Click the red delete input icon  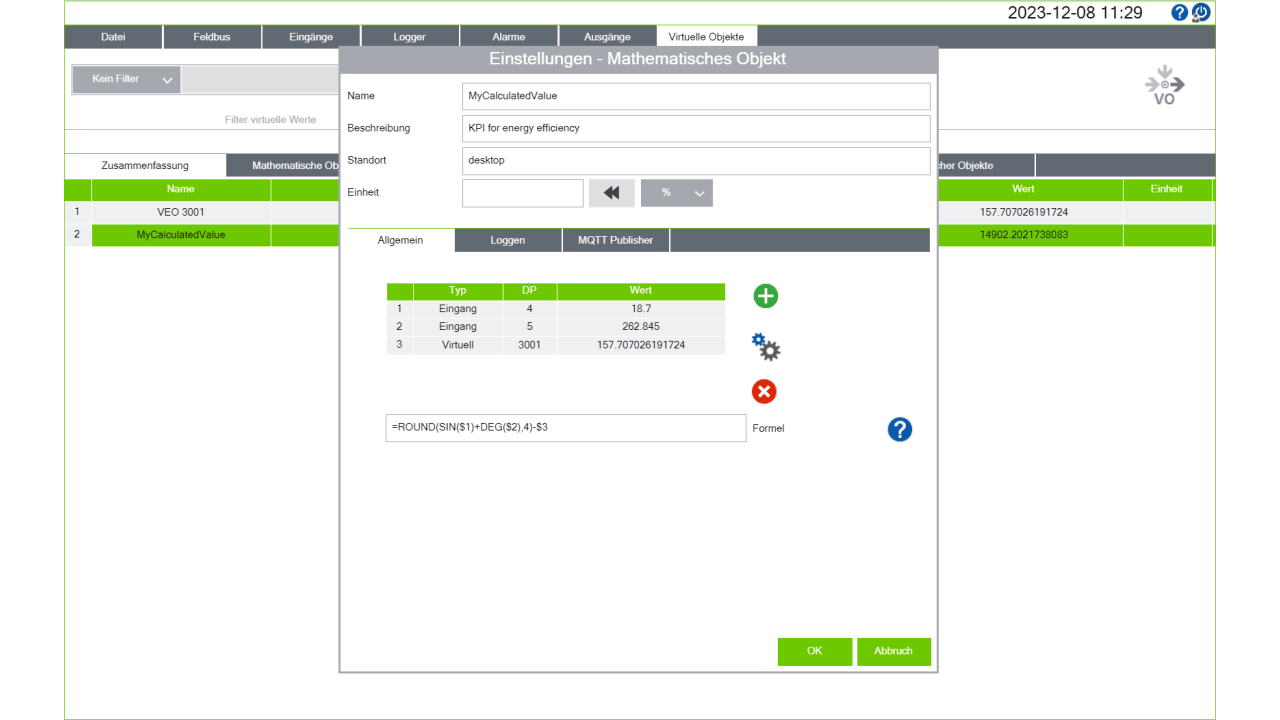click(x=764, y=391)
